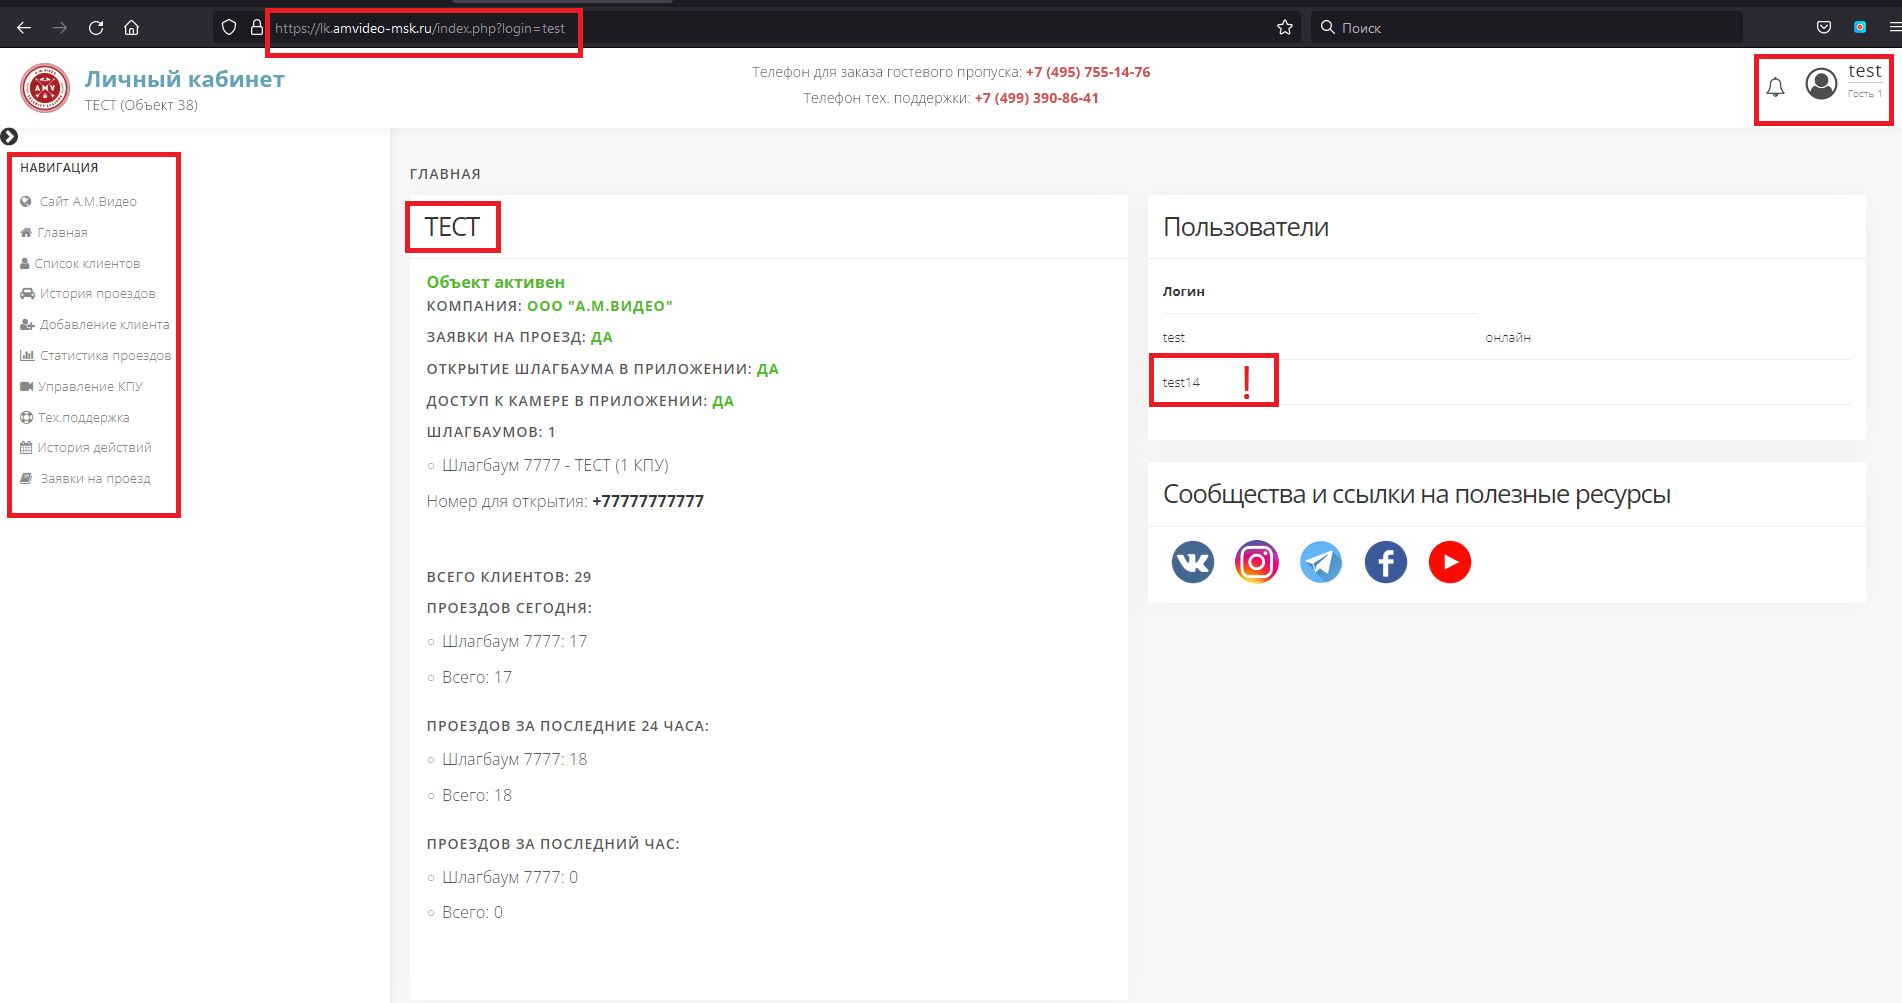Image resolution: width=1902 pixels, height=1003 pixels.
Task: Click the Личный кабинет header title
Action: coord(184,79)
